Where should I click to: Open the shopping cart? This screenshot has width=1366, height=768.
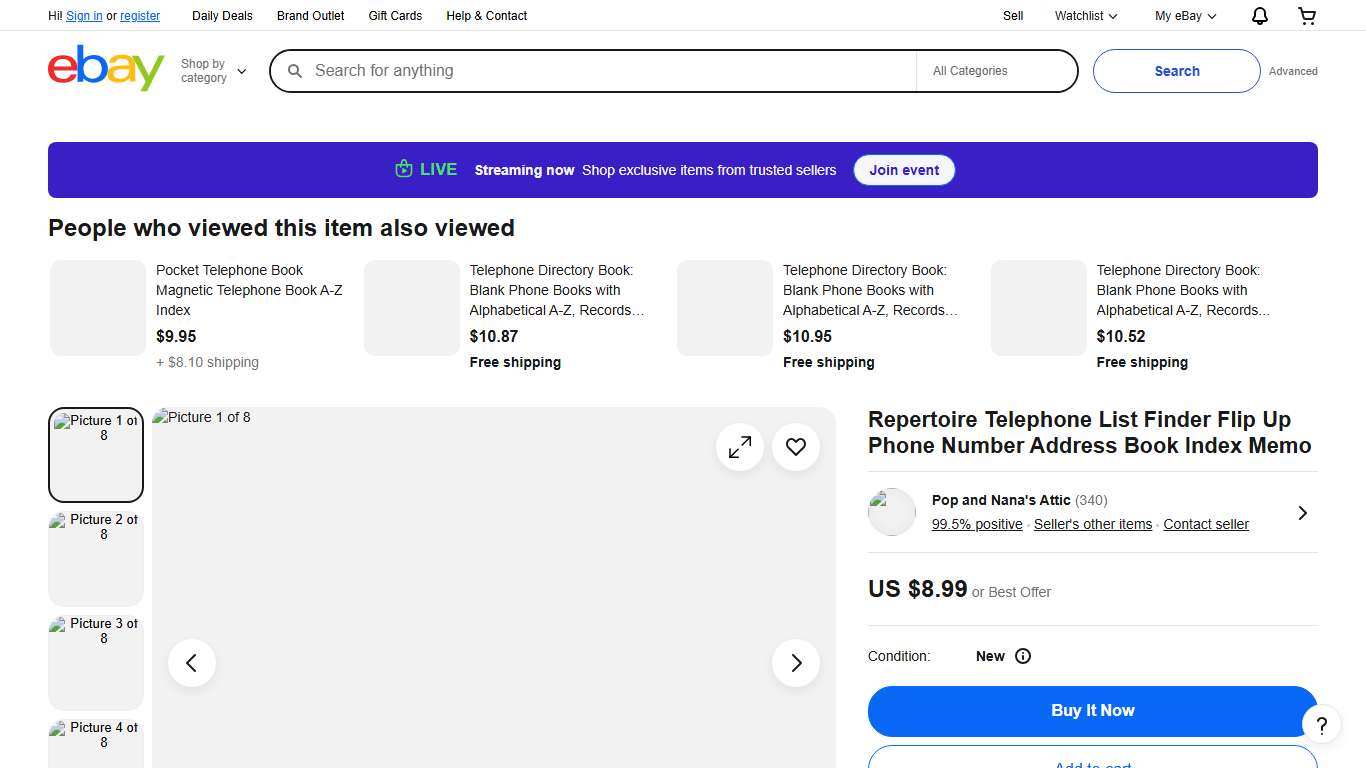pos(1306,16)
